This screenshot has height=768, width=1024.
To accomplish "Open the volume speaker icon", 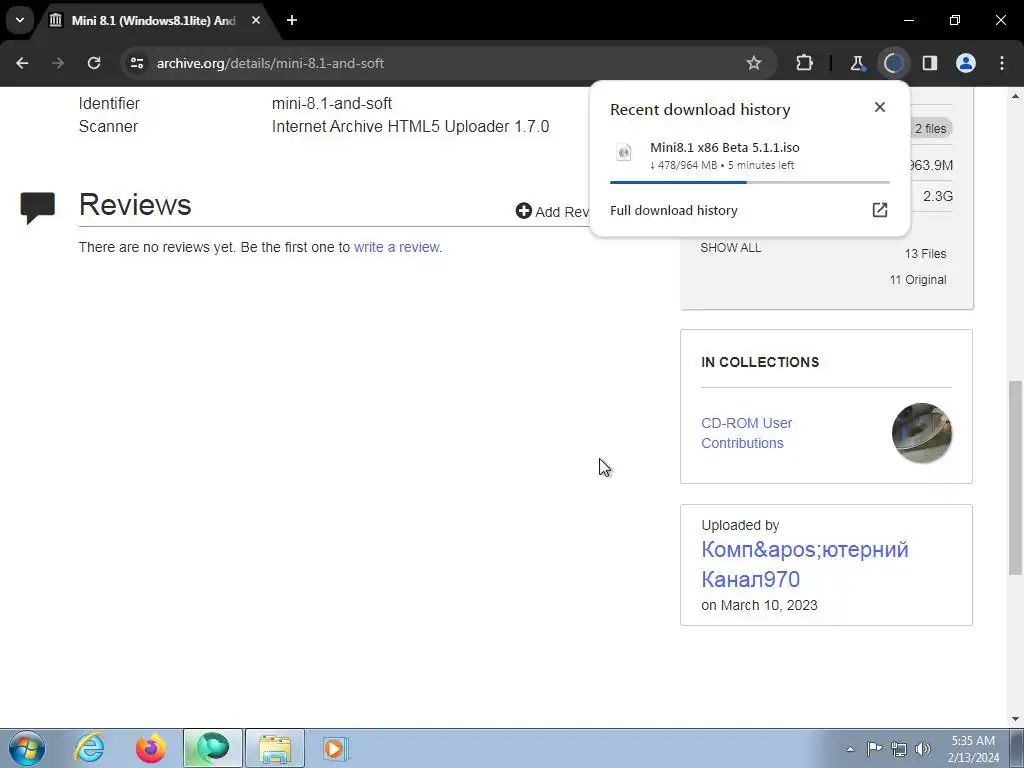I will pyautogui.click(x=923, y=749).
